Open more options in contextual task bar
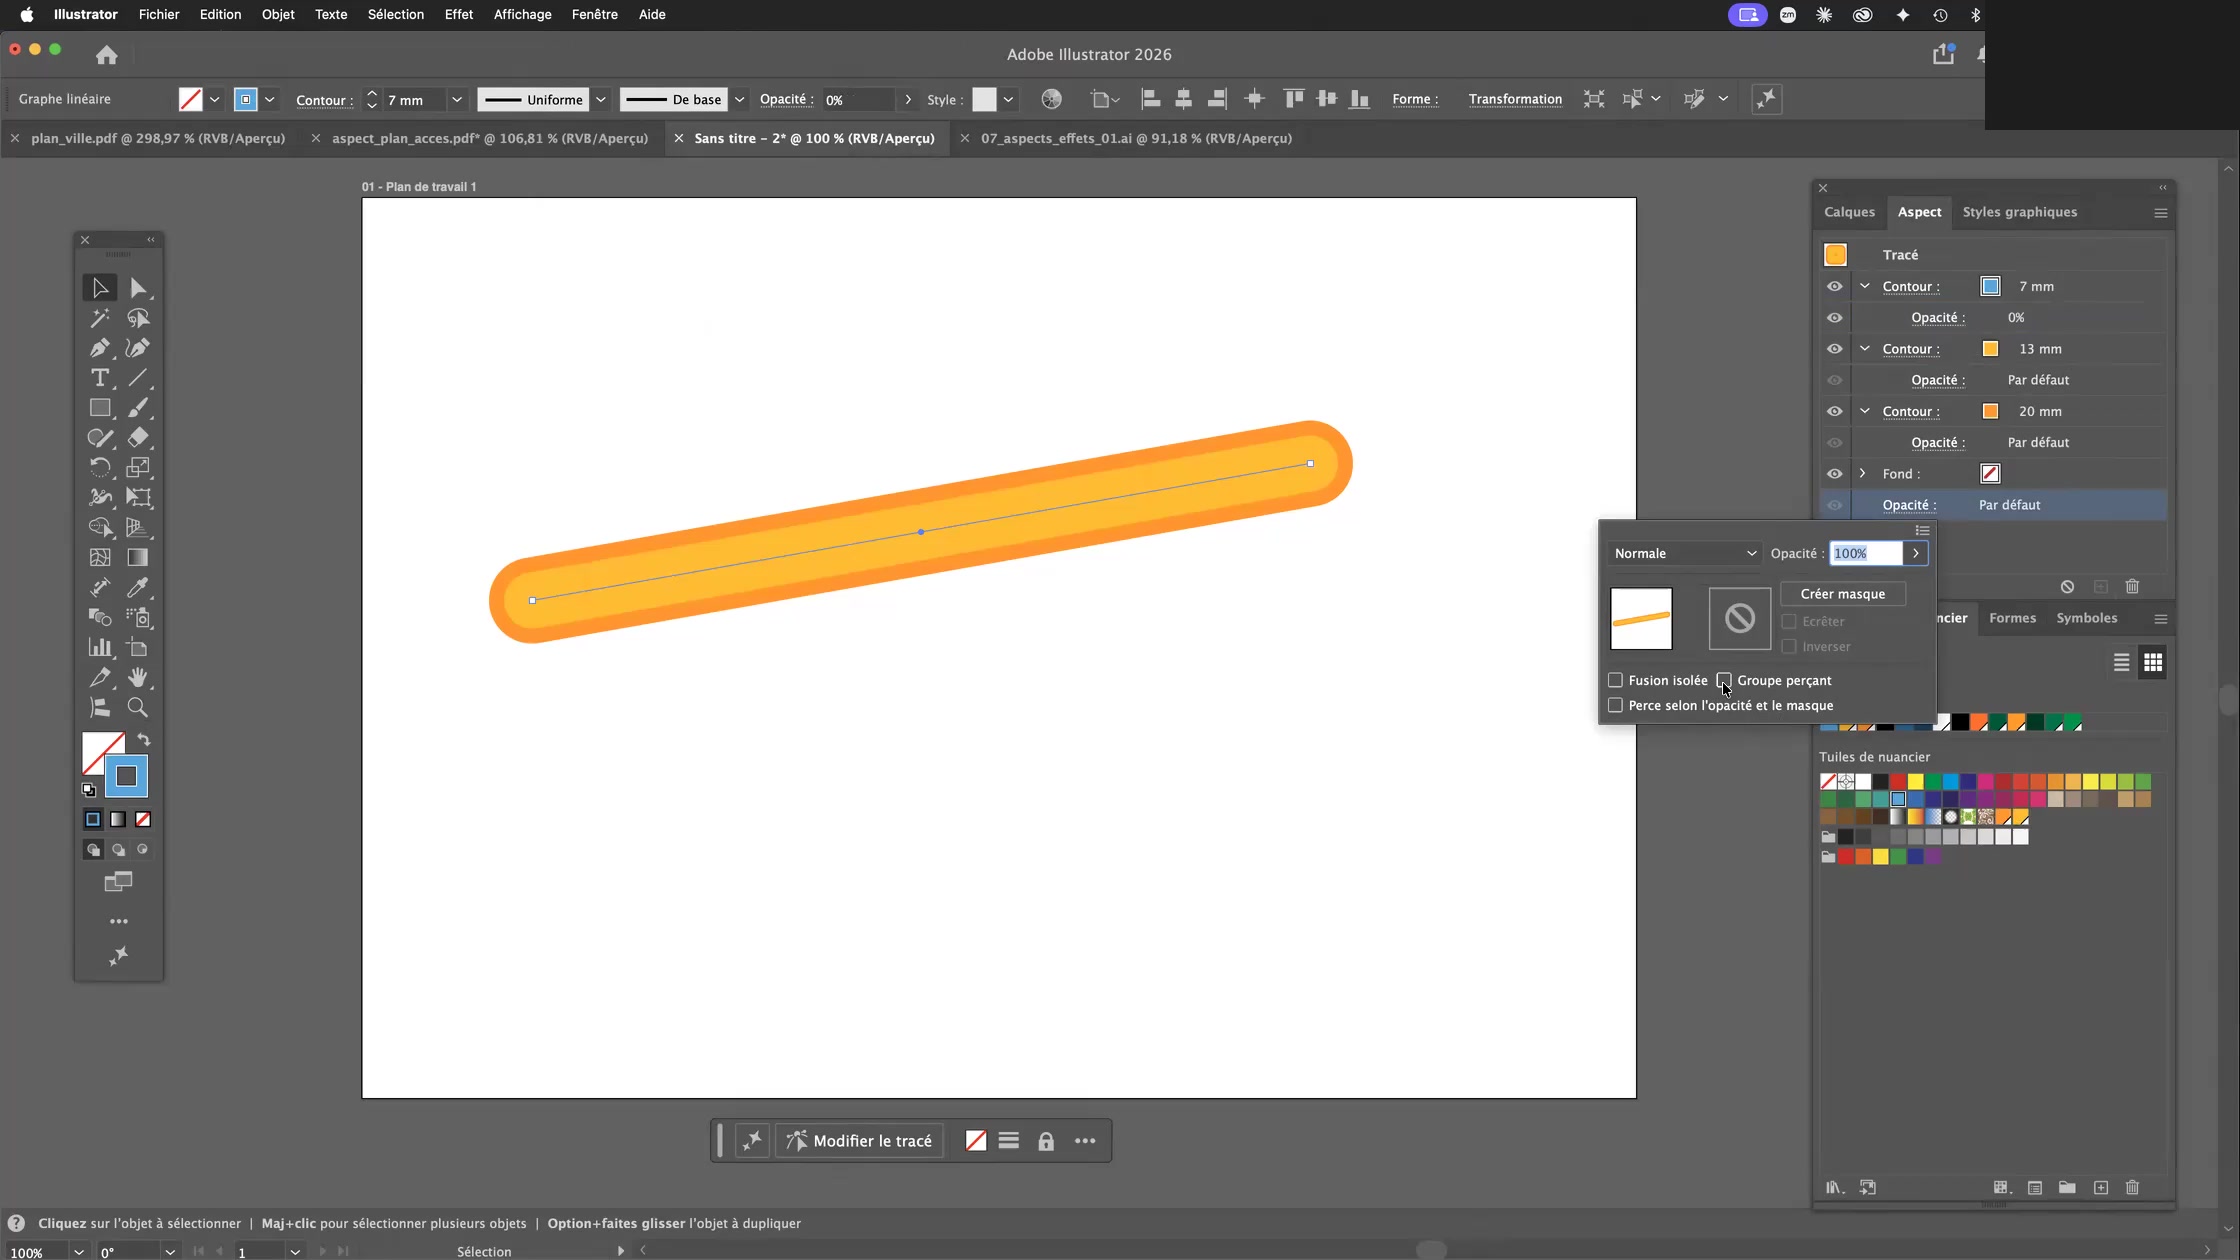The width and height of the screenshot is (2240, 1260). click(1085, 1141)
